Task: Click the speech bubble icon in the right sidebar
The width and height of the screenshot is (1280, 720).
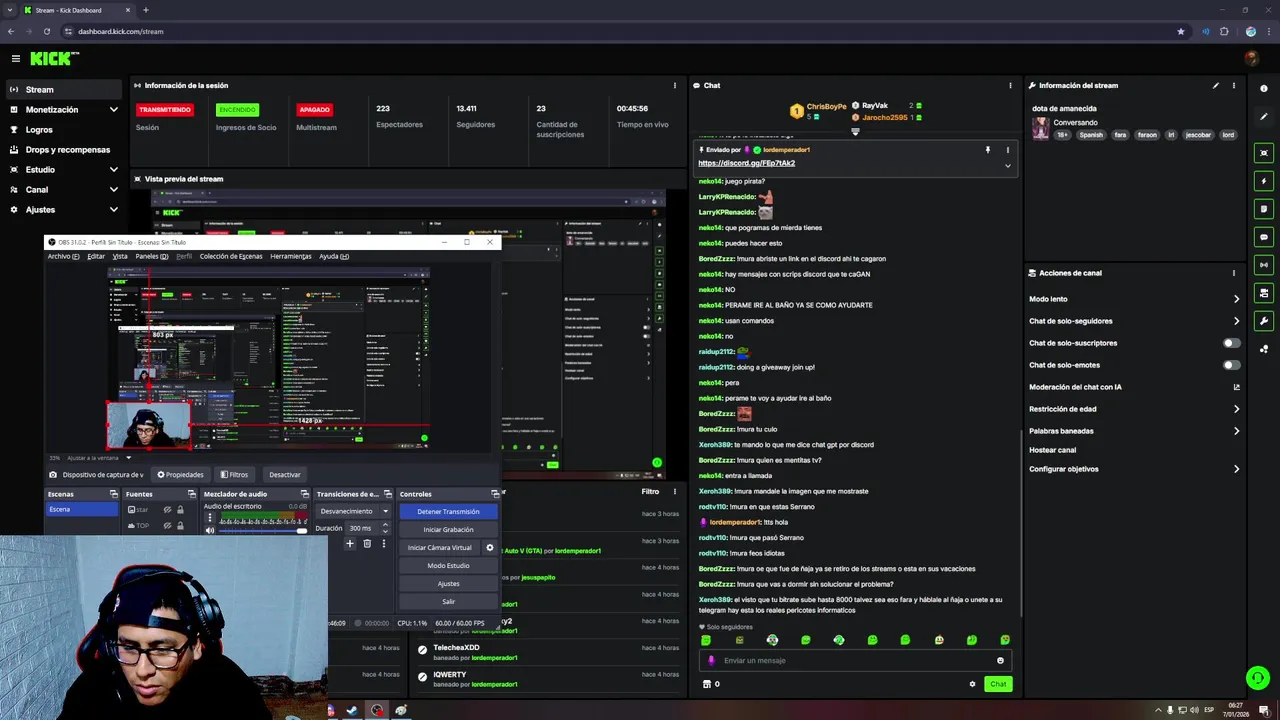Action: [x=1264, y=237]
